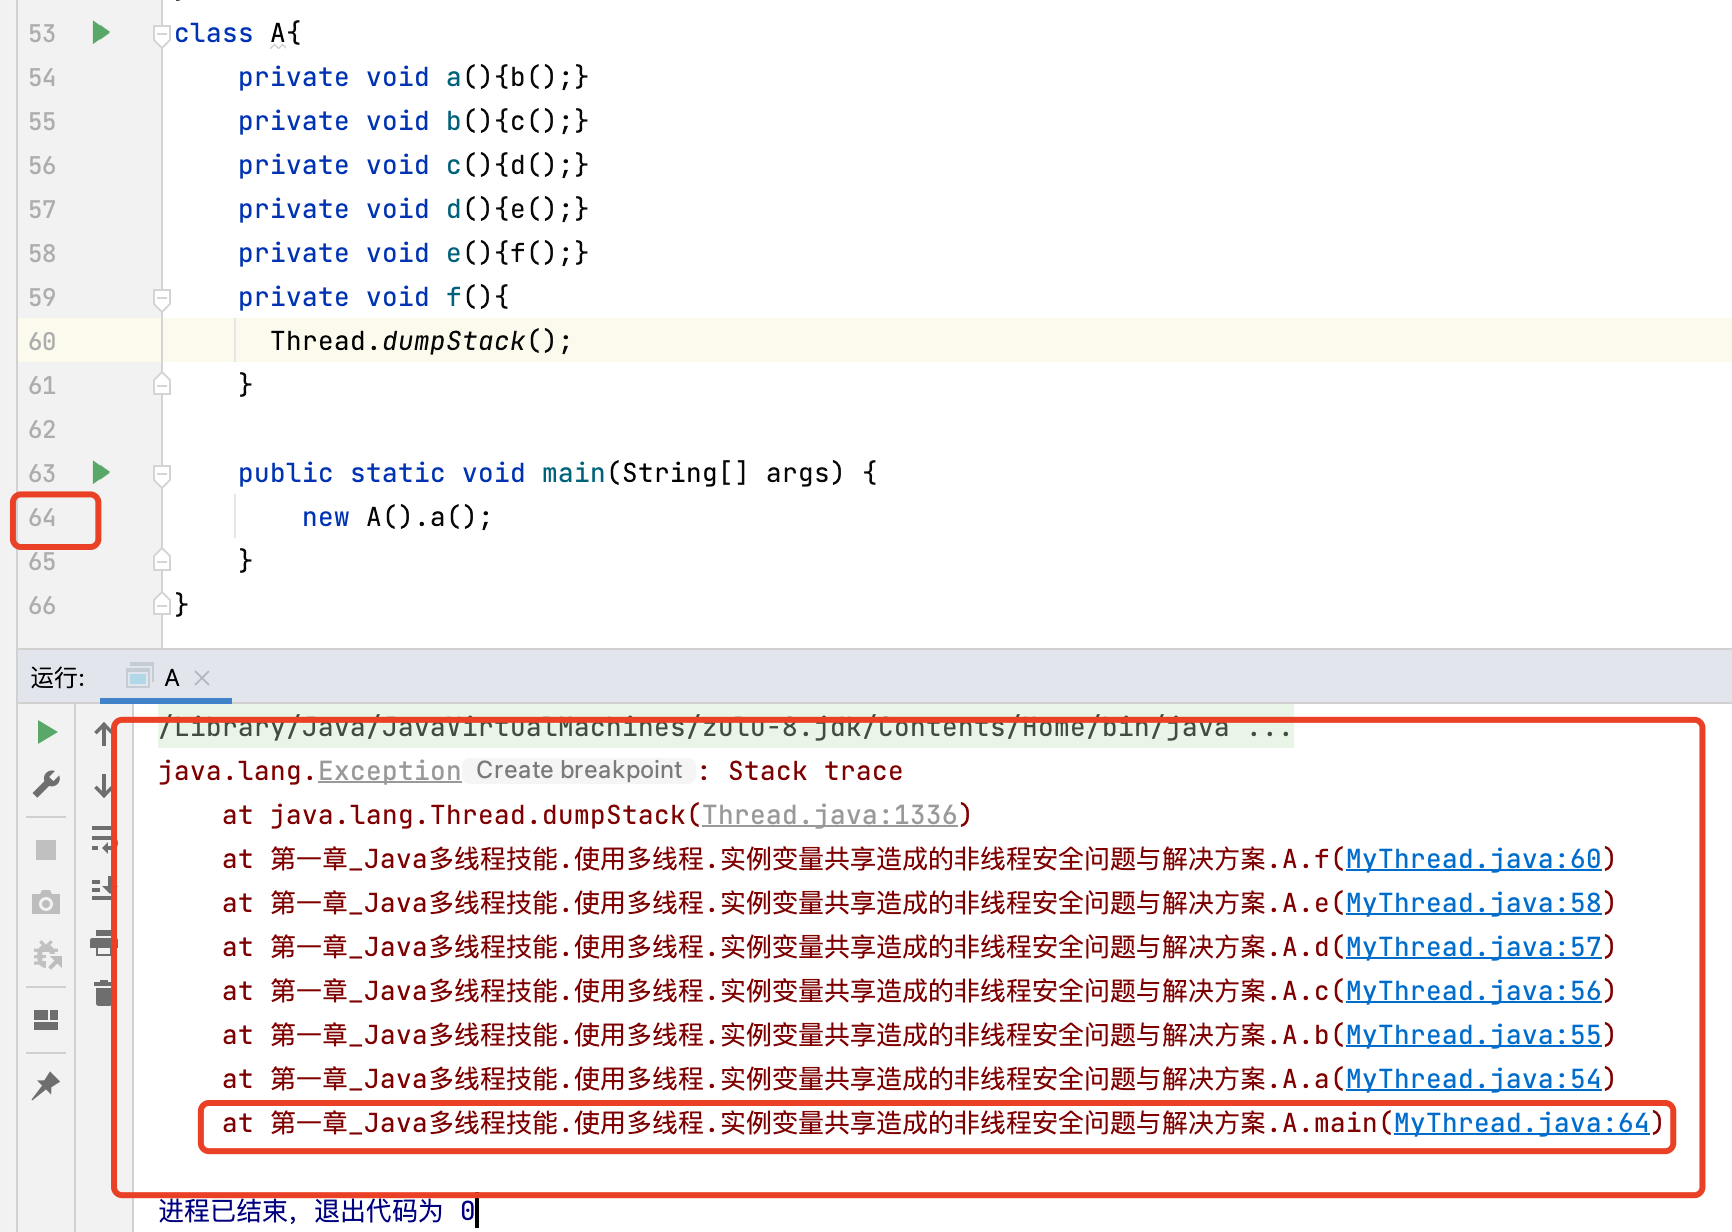Toggle scroll to end of console

pos(103,888)
